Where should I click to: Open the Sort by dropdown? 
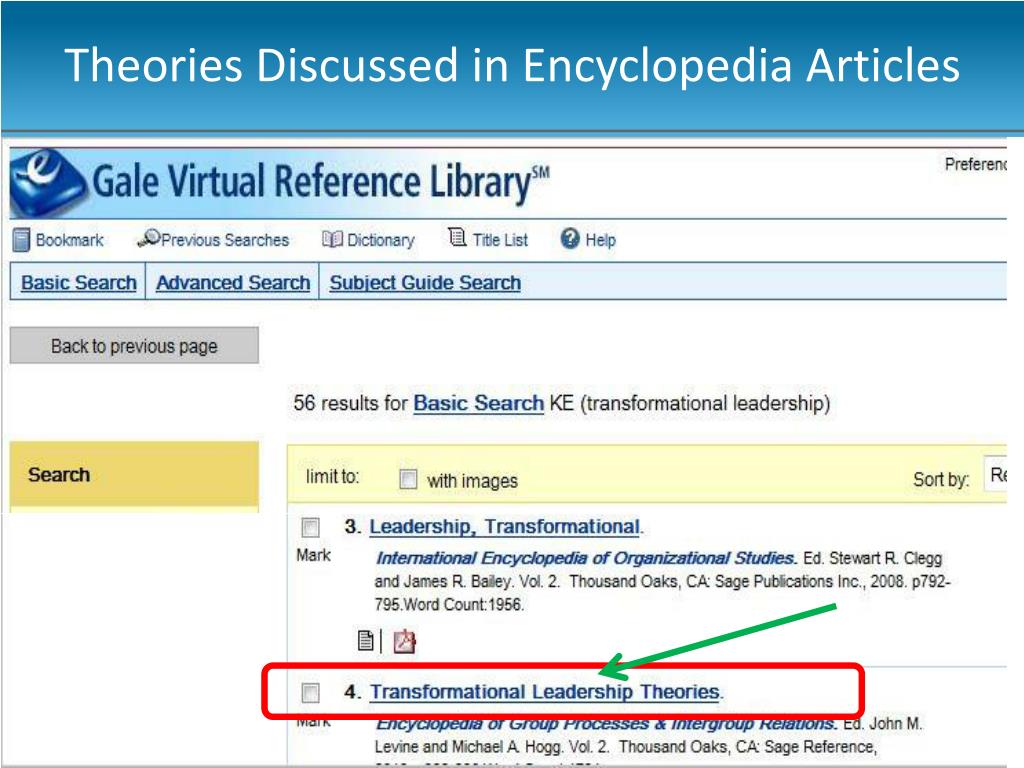[995, 475]
